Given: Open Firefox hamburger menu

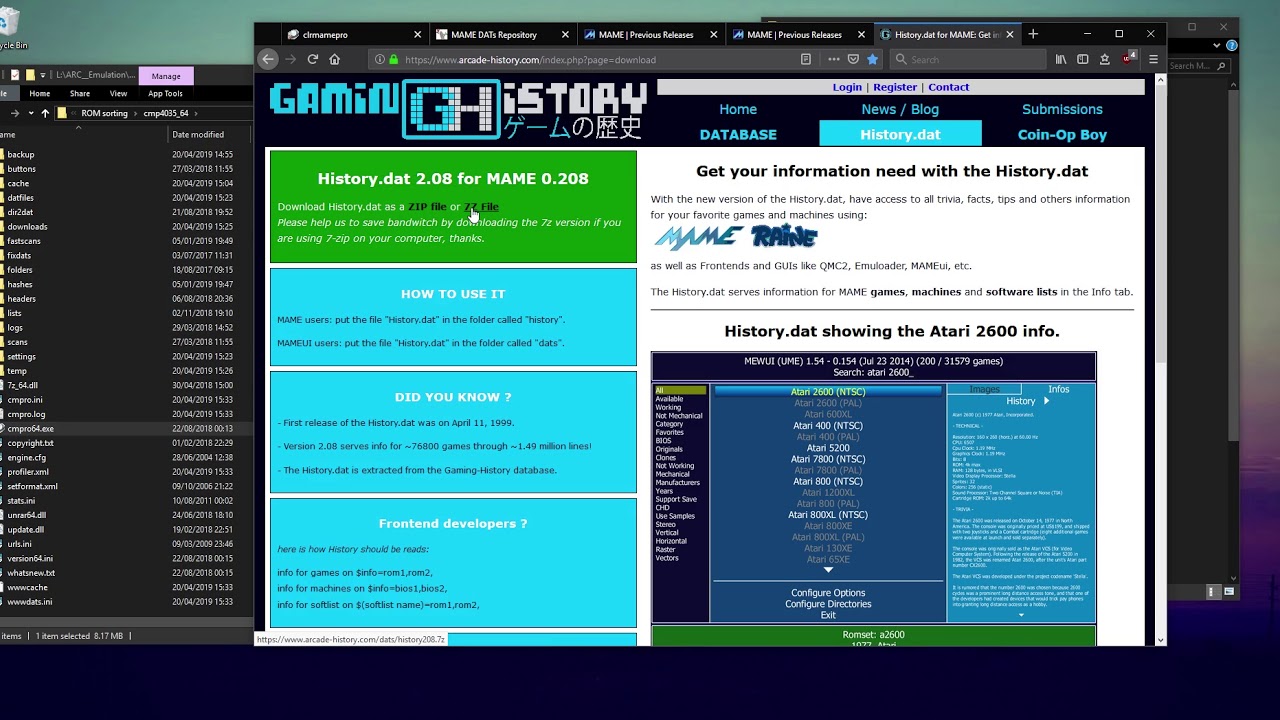Looking at the screenshot, I should 1153,59.
